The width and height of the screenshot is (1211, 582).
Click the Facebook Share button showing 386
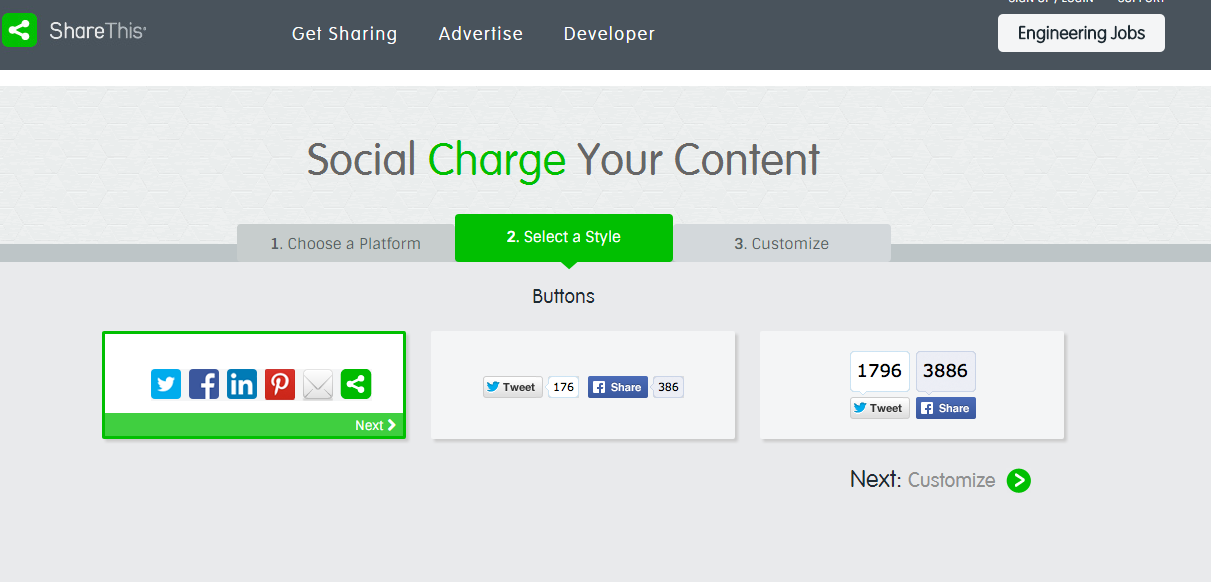coord(618,387)
